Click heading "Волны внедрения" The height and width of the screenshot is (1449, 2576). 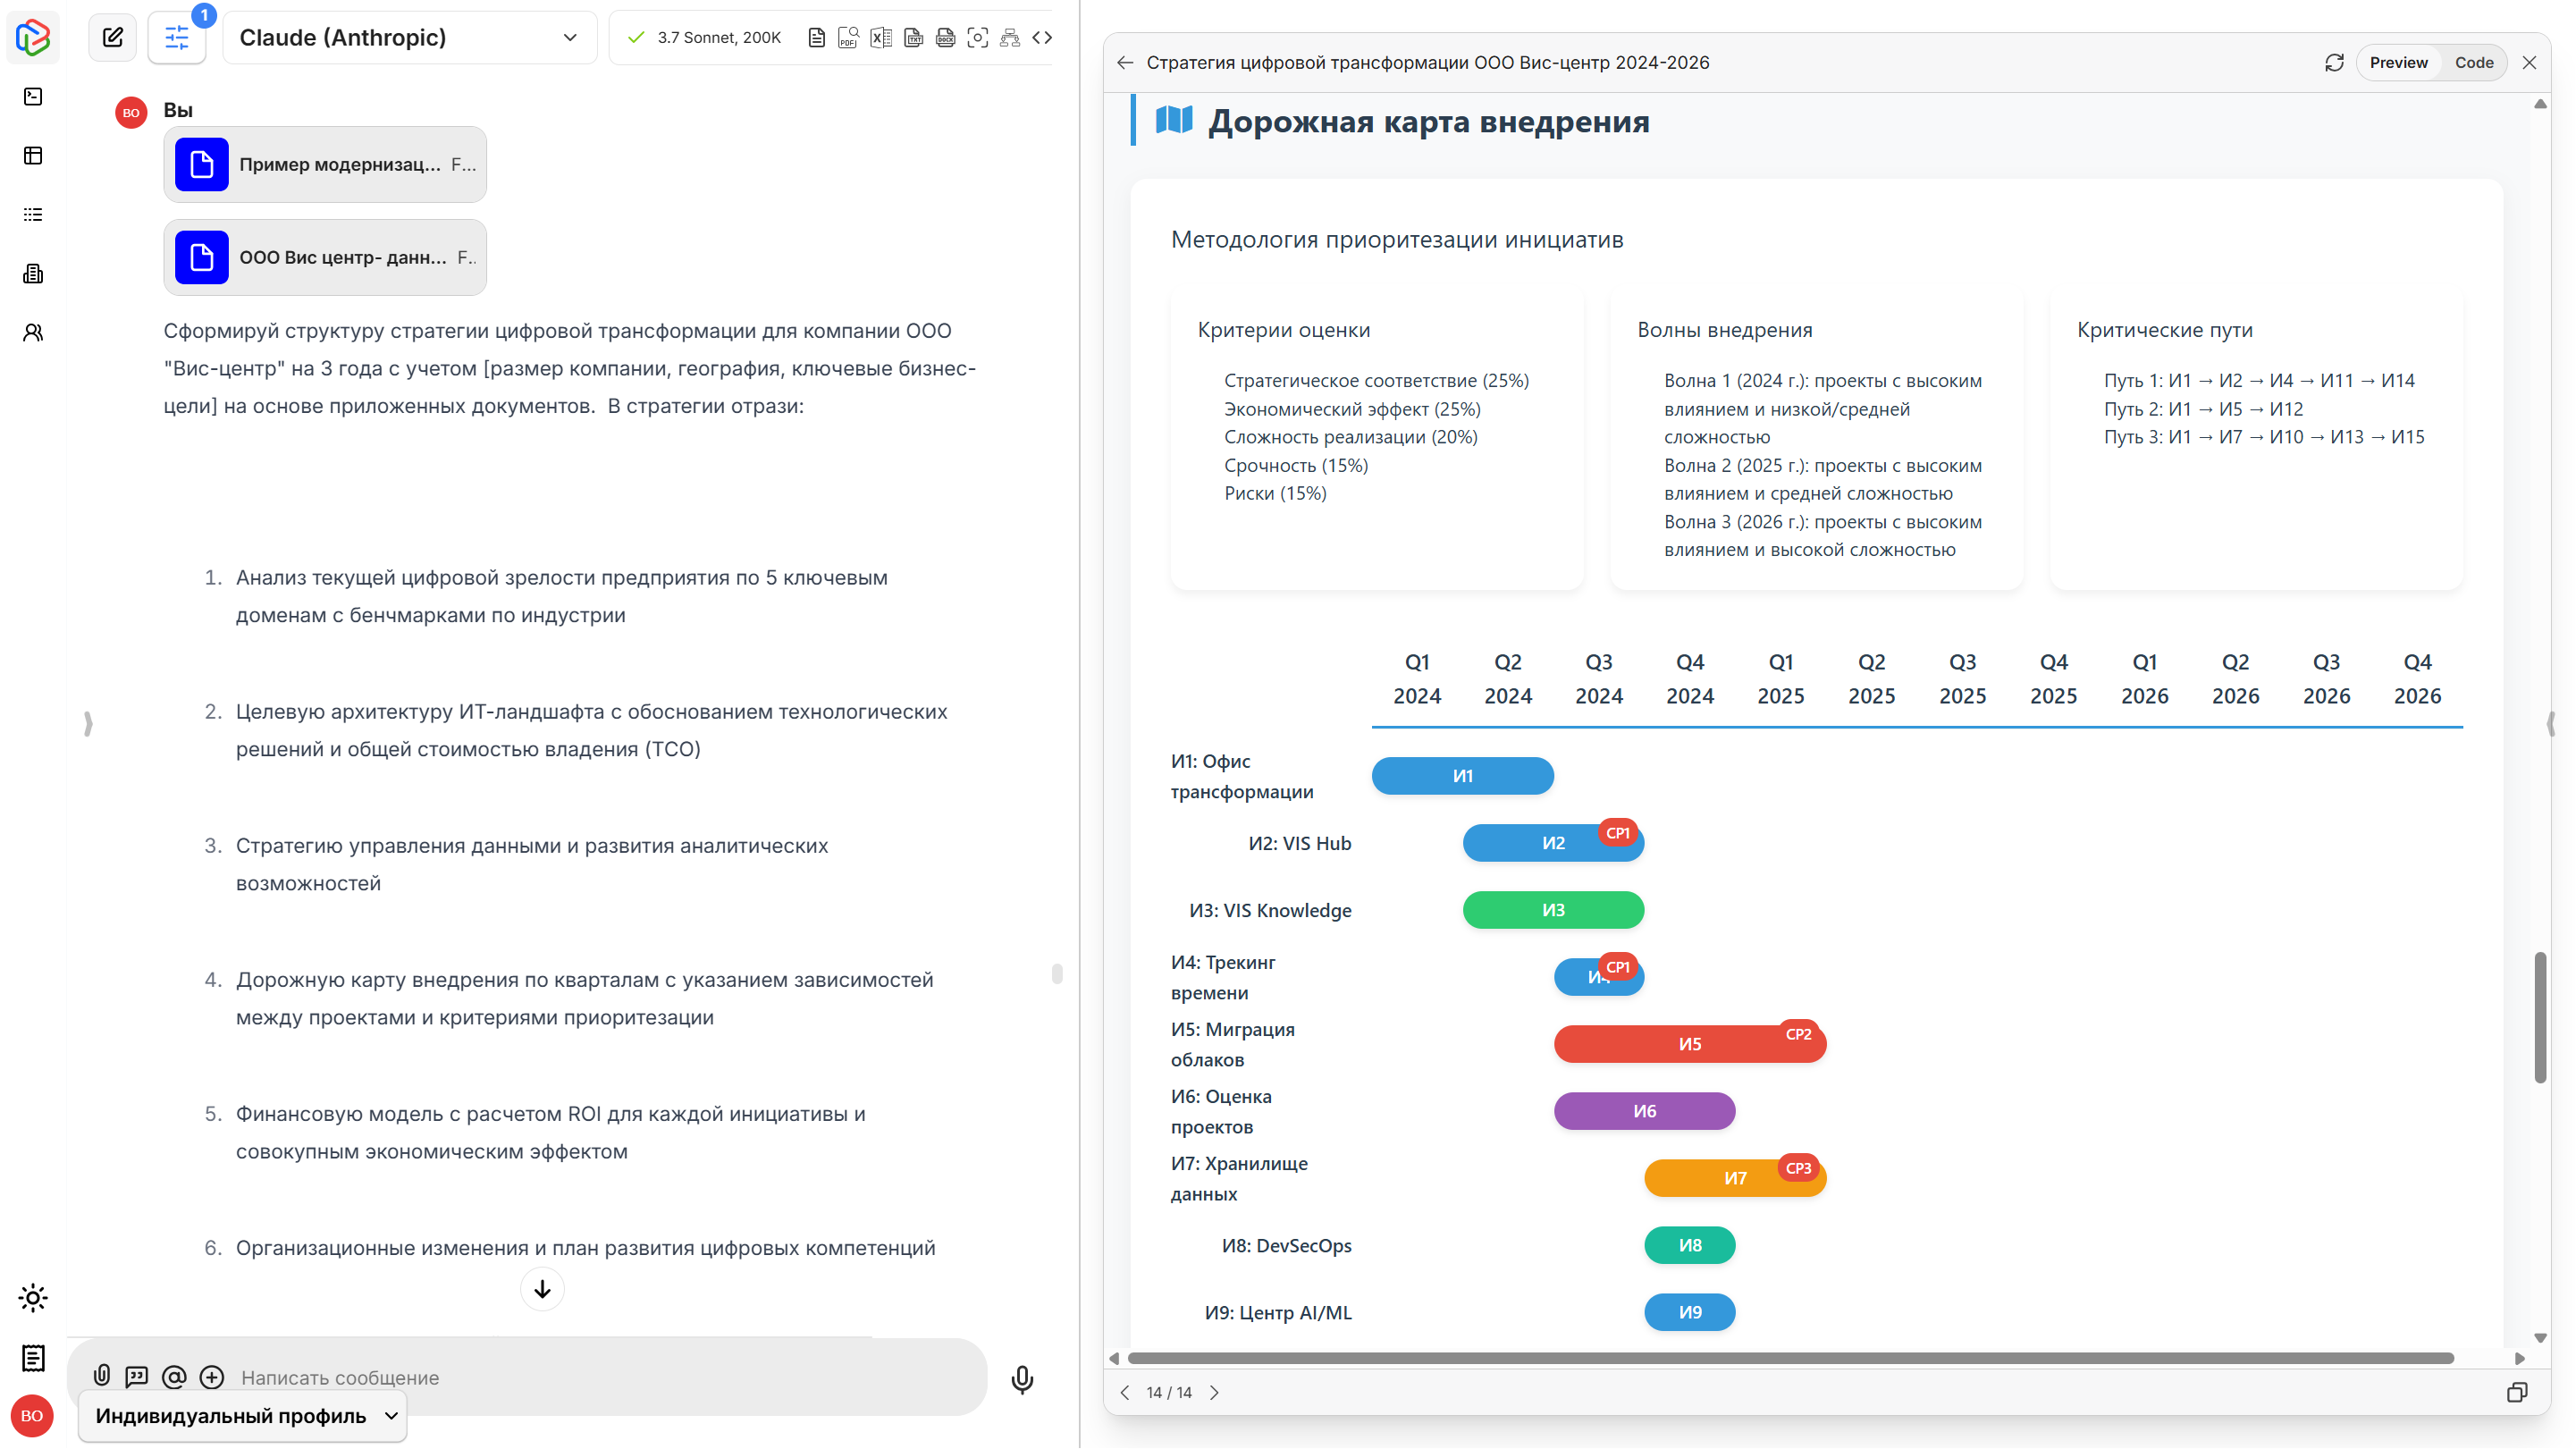click(1724, 330)
